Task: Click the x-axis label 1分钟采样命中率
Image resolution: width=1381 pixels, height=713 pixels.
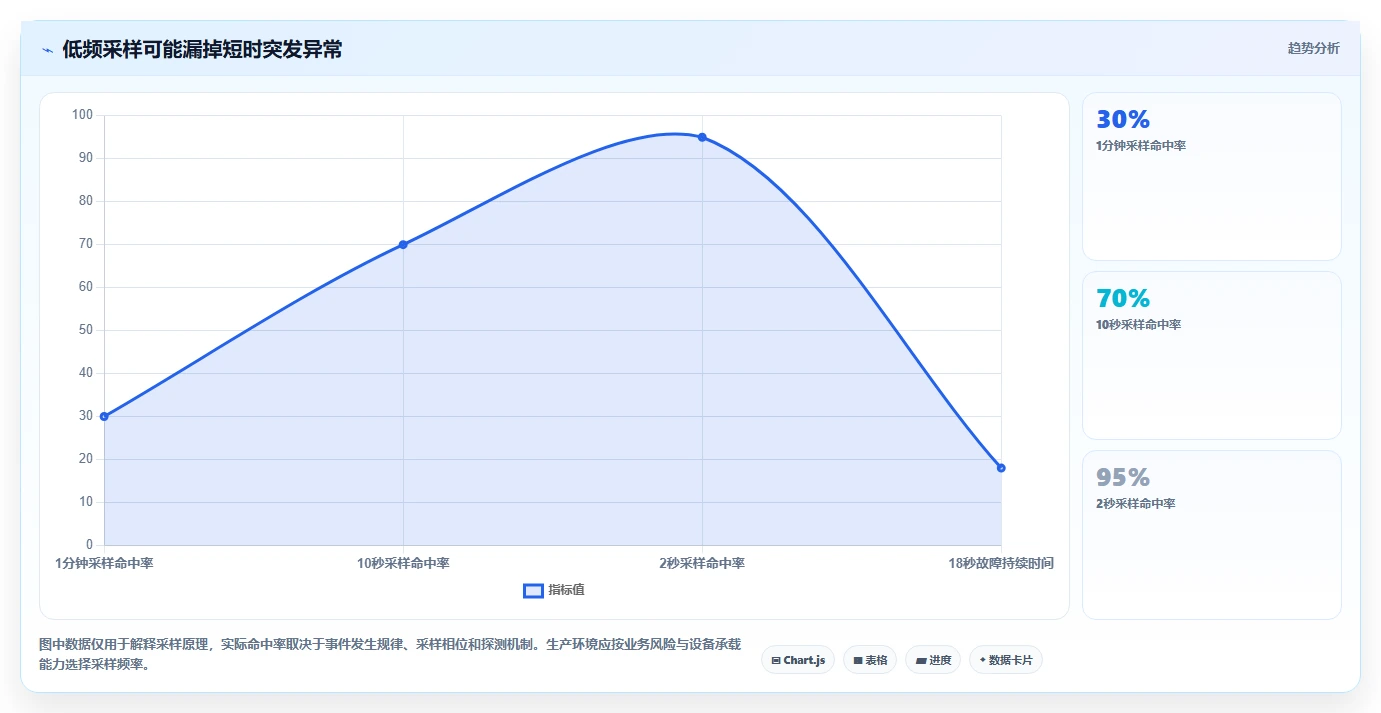Action: 104,563
